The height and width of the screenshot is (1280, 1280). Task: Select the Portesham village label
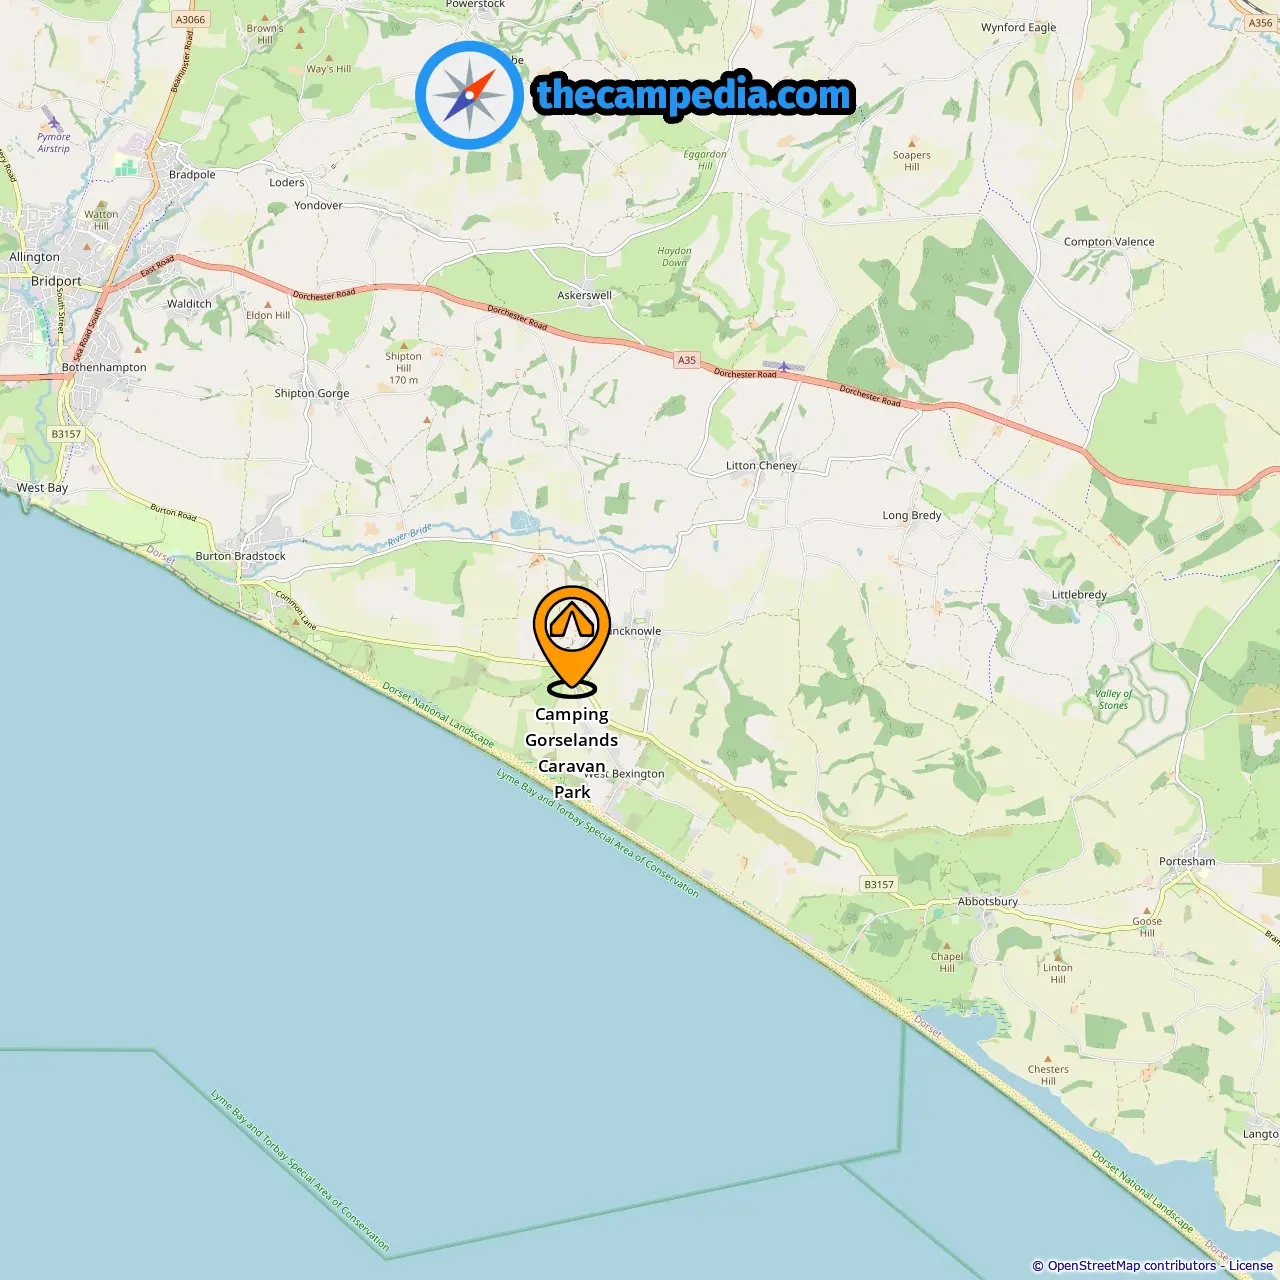[1187, 861]
